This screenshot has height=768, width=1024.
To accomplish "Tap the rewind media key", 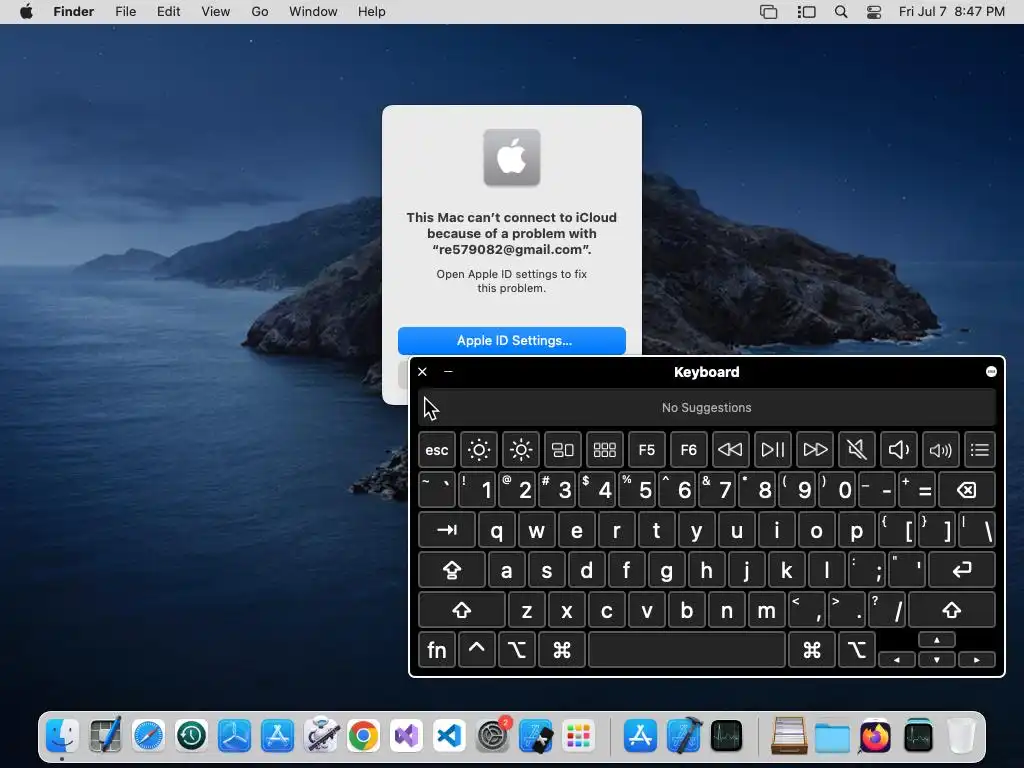I will point(730,450).
